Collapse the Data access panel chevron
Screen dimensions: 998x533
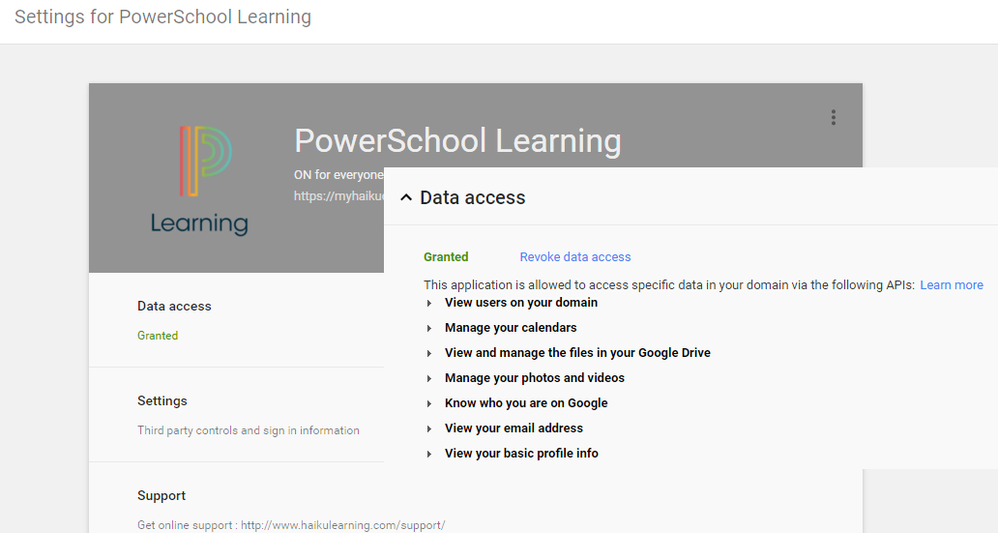click(406, 198)
